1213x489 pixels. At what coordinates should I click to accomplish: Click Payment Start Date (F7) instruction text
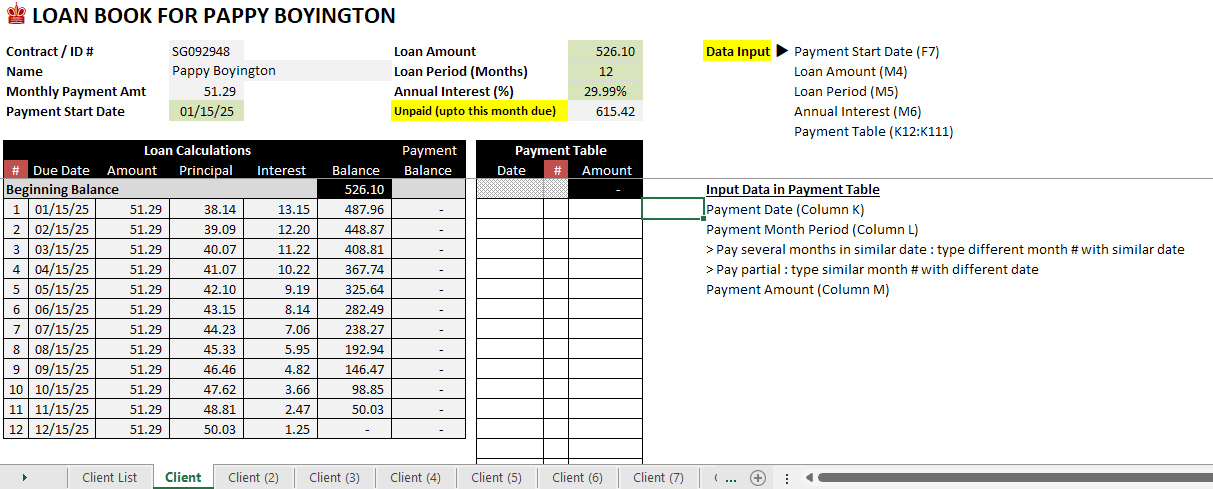pyautogui.click(x=866, y=51)
